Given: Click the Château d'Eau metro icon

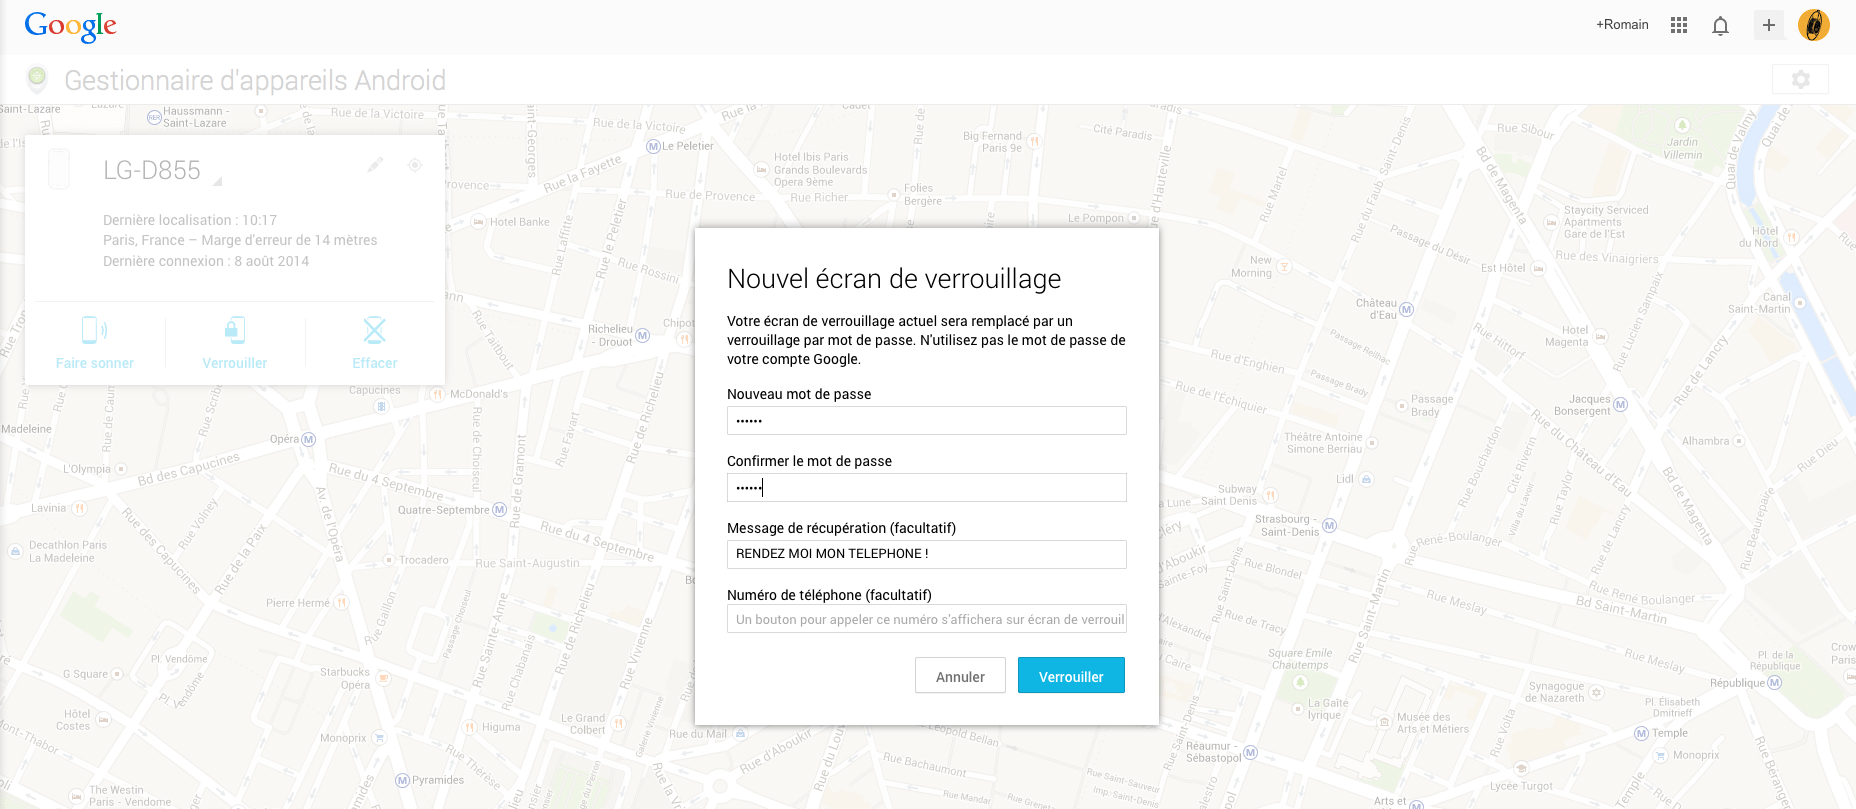Looking at the screenshot, I should (x=1407, y=309).
